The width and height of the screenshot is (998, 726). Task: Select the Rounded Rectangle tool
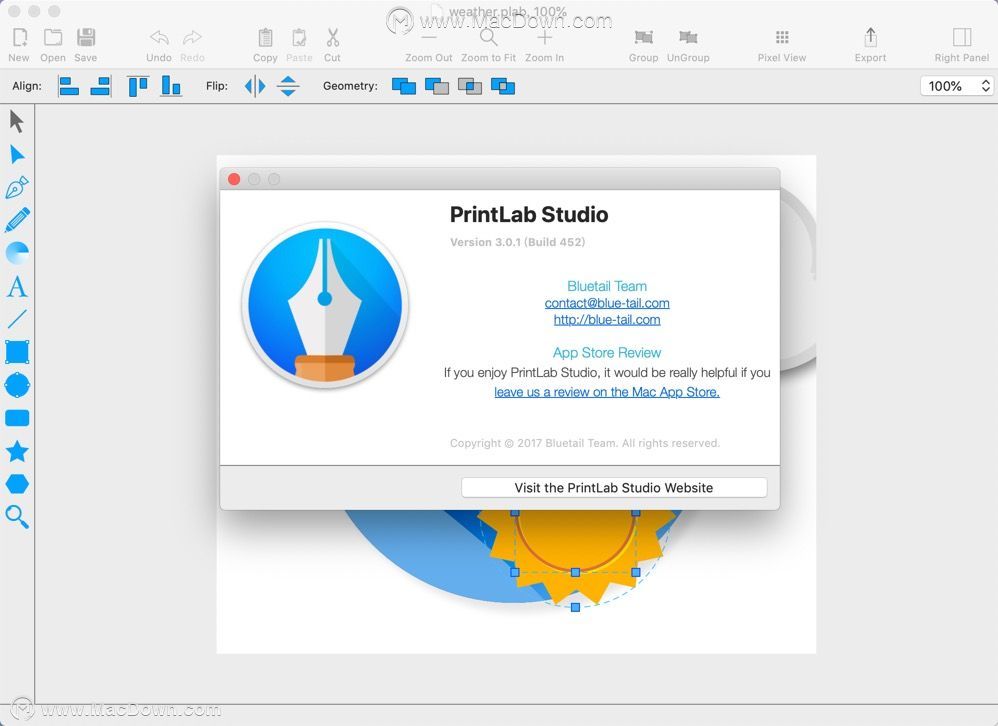click(17, 418)
